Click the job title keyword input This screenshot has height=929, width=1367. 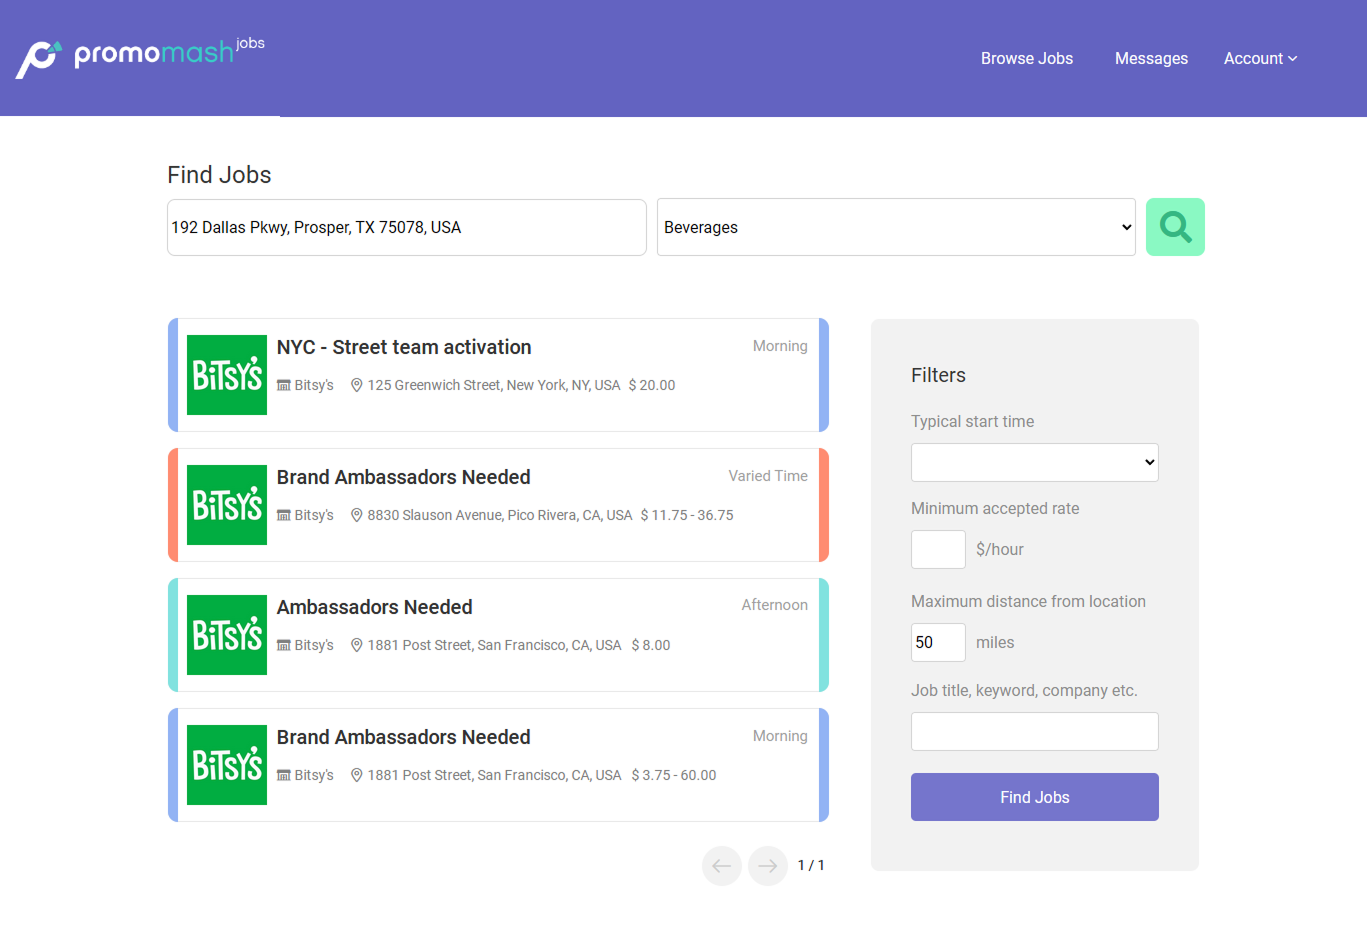click(x=1034, y=731)
